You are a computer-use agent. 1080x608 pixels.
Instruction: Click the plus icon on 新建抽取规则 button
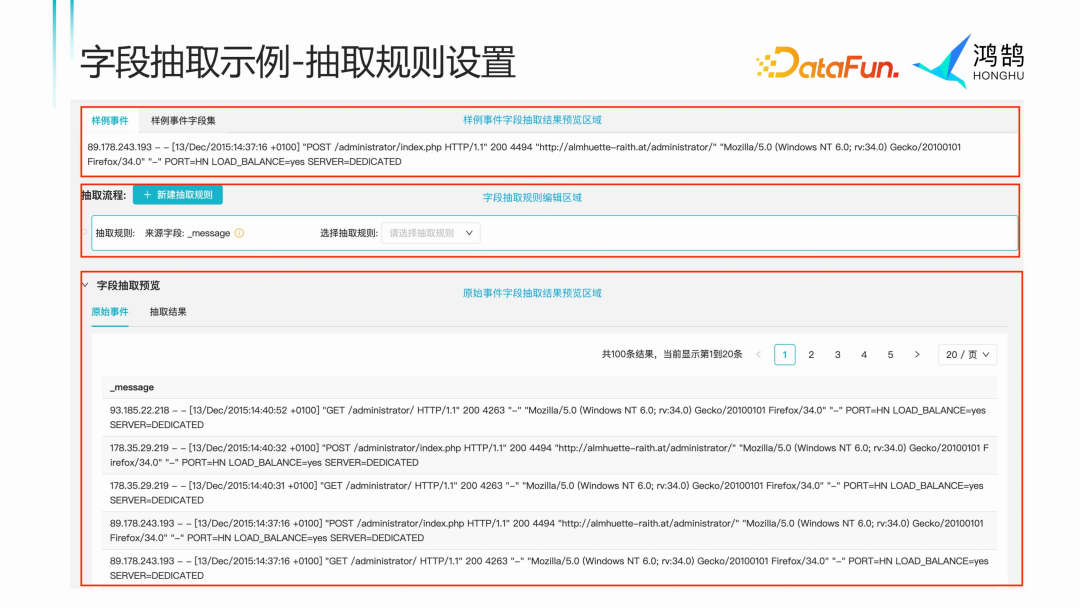tap(146, 195)
